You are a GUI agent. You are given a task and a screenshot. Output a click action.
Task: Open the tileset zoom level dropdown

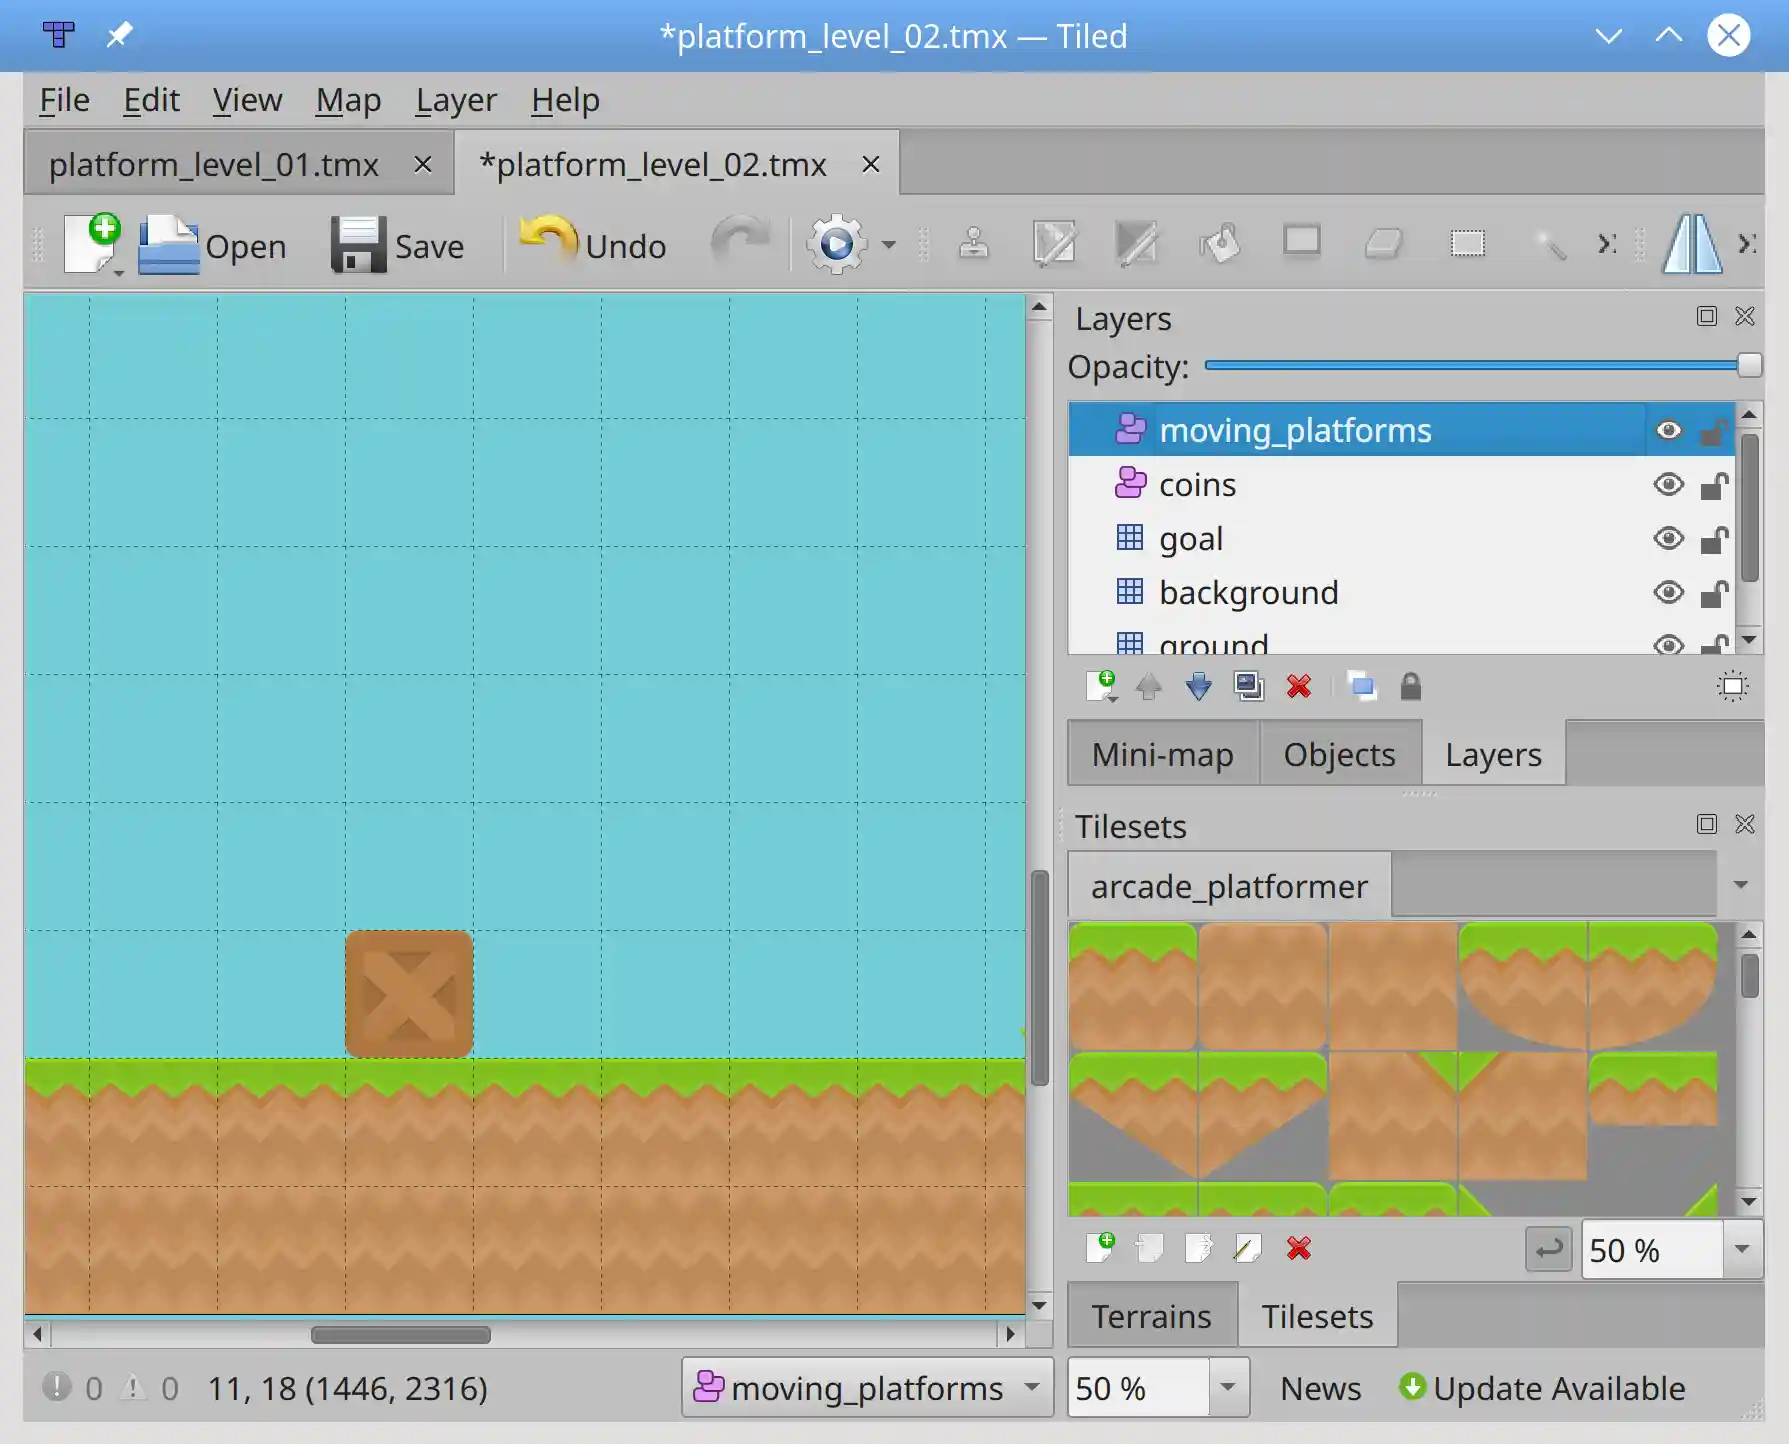pos(1740,1249)
